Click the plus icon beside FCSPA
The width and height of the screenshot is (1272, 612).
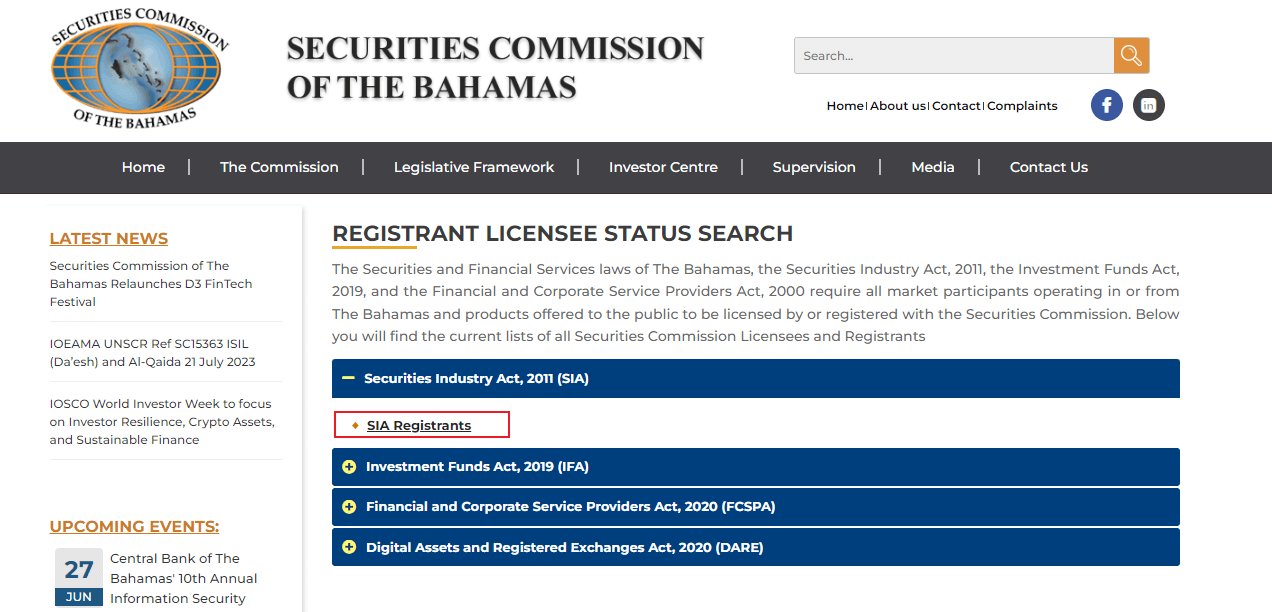349,507
